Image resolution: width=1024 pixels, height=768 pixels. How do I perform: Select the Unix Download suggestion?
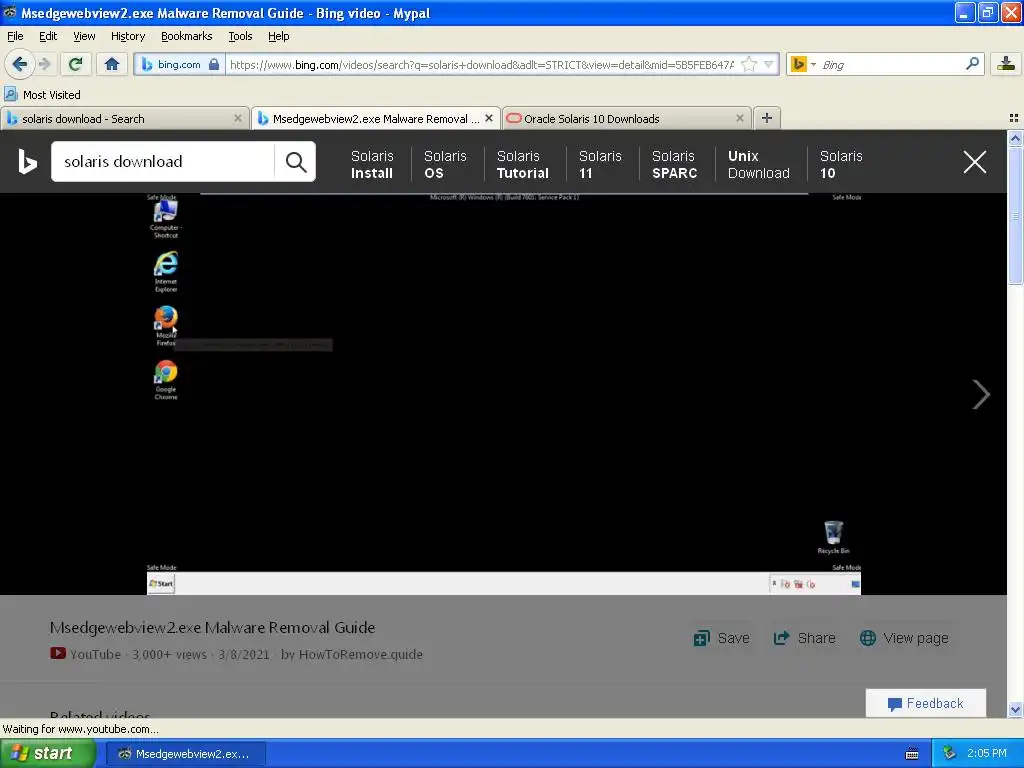coord(759,165)
